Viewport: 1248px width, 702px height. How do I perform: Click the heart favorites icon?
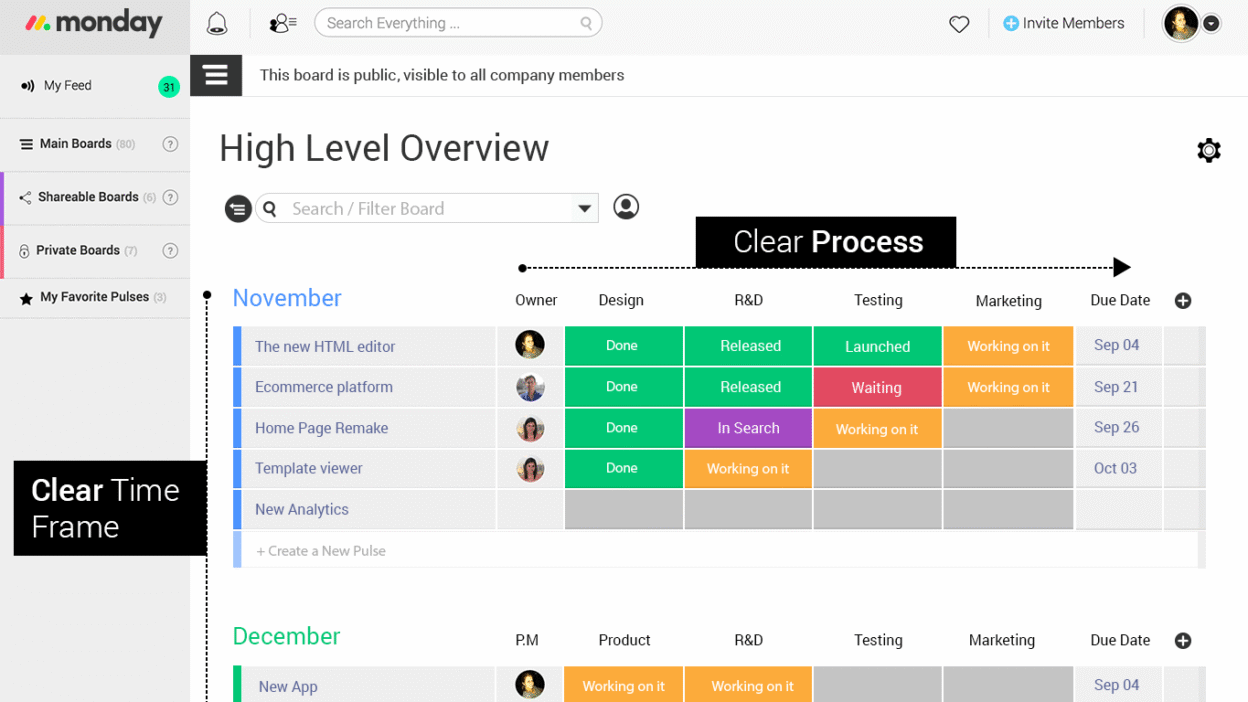[959, 24]
